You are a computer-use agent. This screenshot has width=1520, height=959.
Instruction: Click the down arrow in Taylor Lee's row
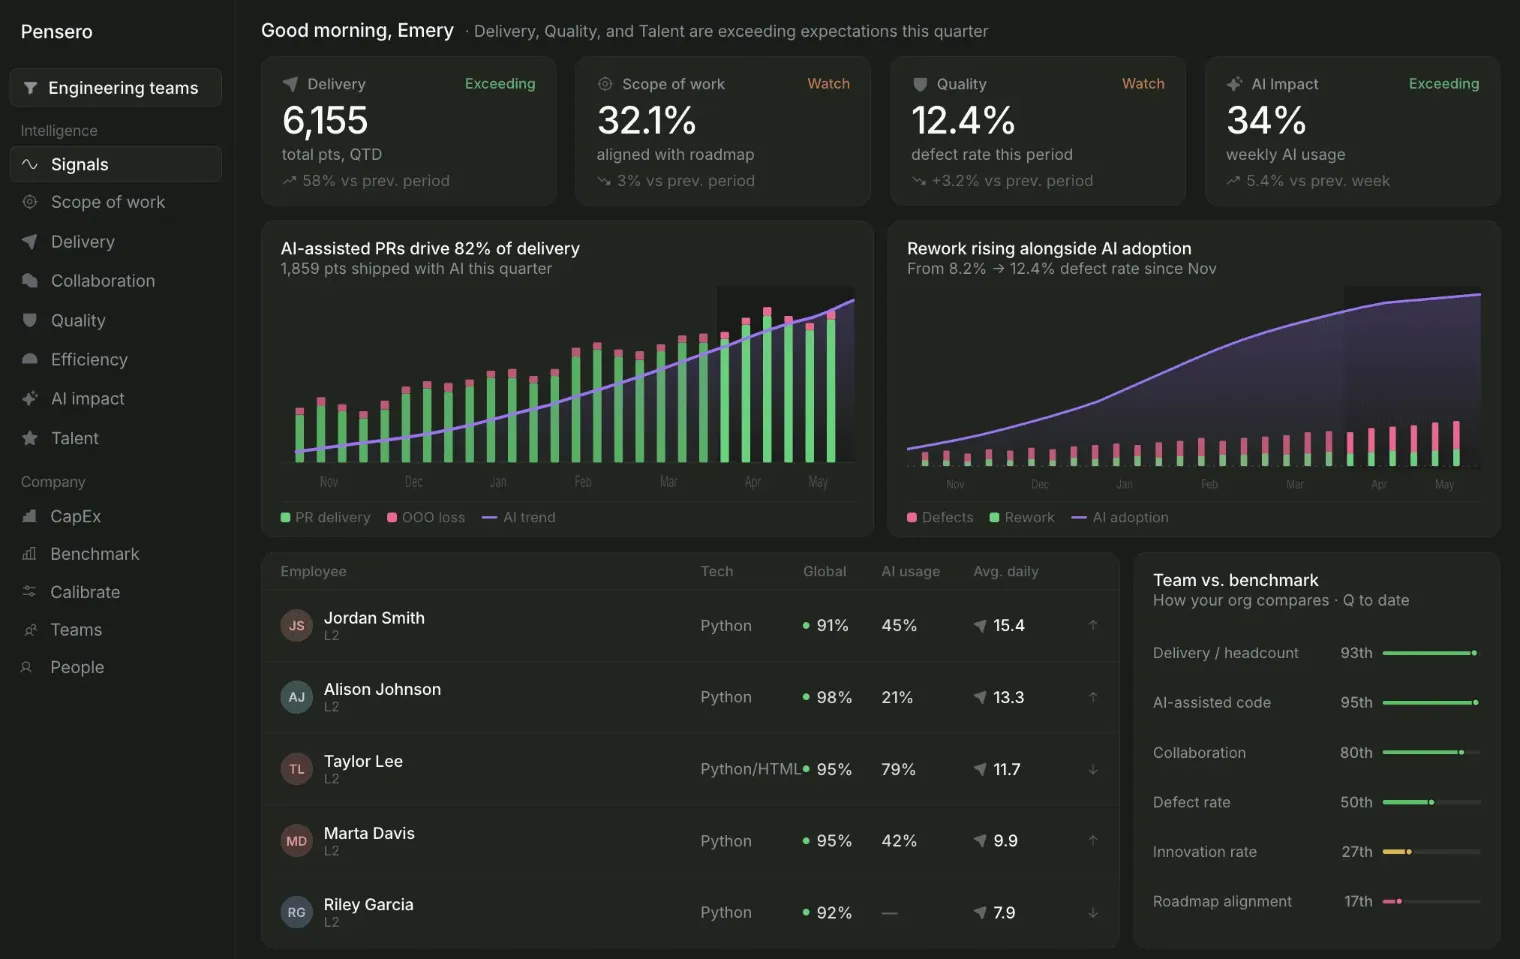pyautogui.click(x=1093, y=769)
